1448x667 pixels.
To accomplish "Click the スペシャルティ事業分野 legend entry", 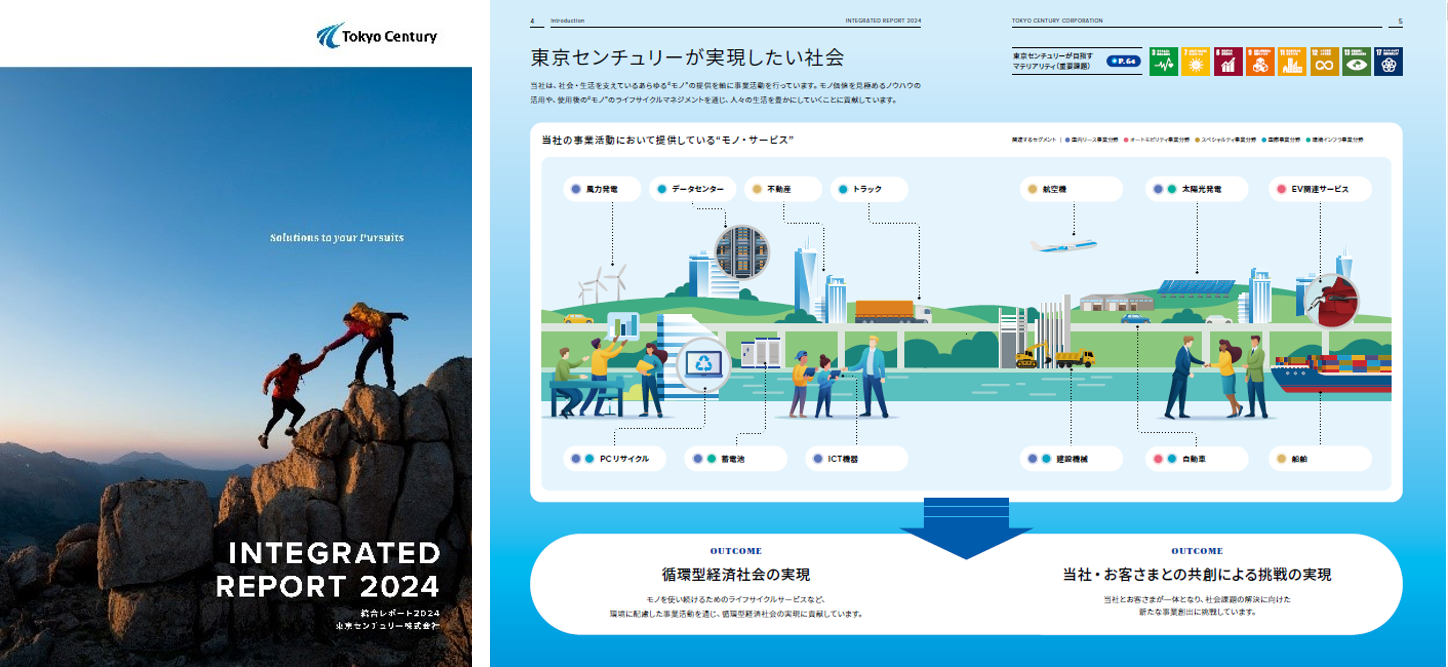I will (x=1226, y=141).
